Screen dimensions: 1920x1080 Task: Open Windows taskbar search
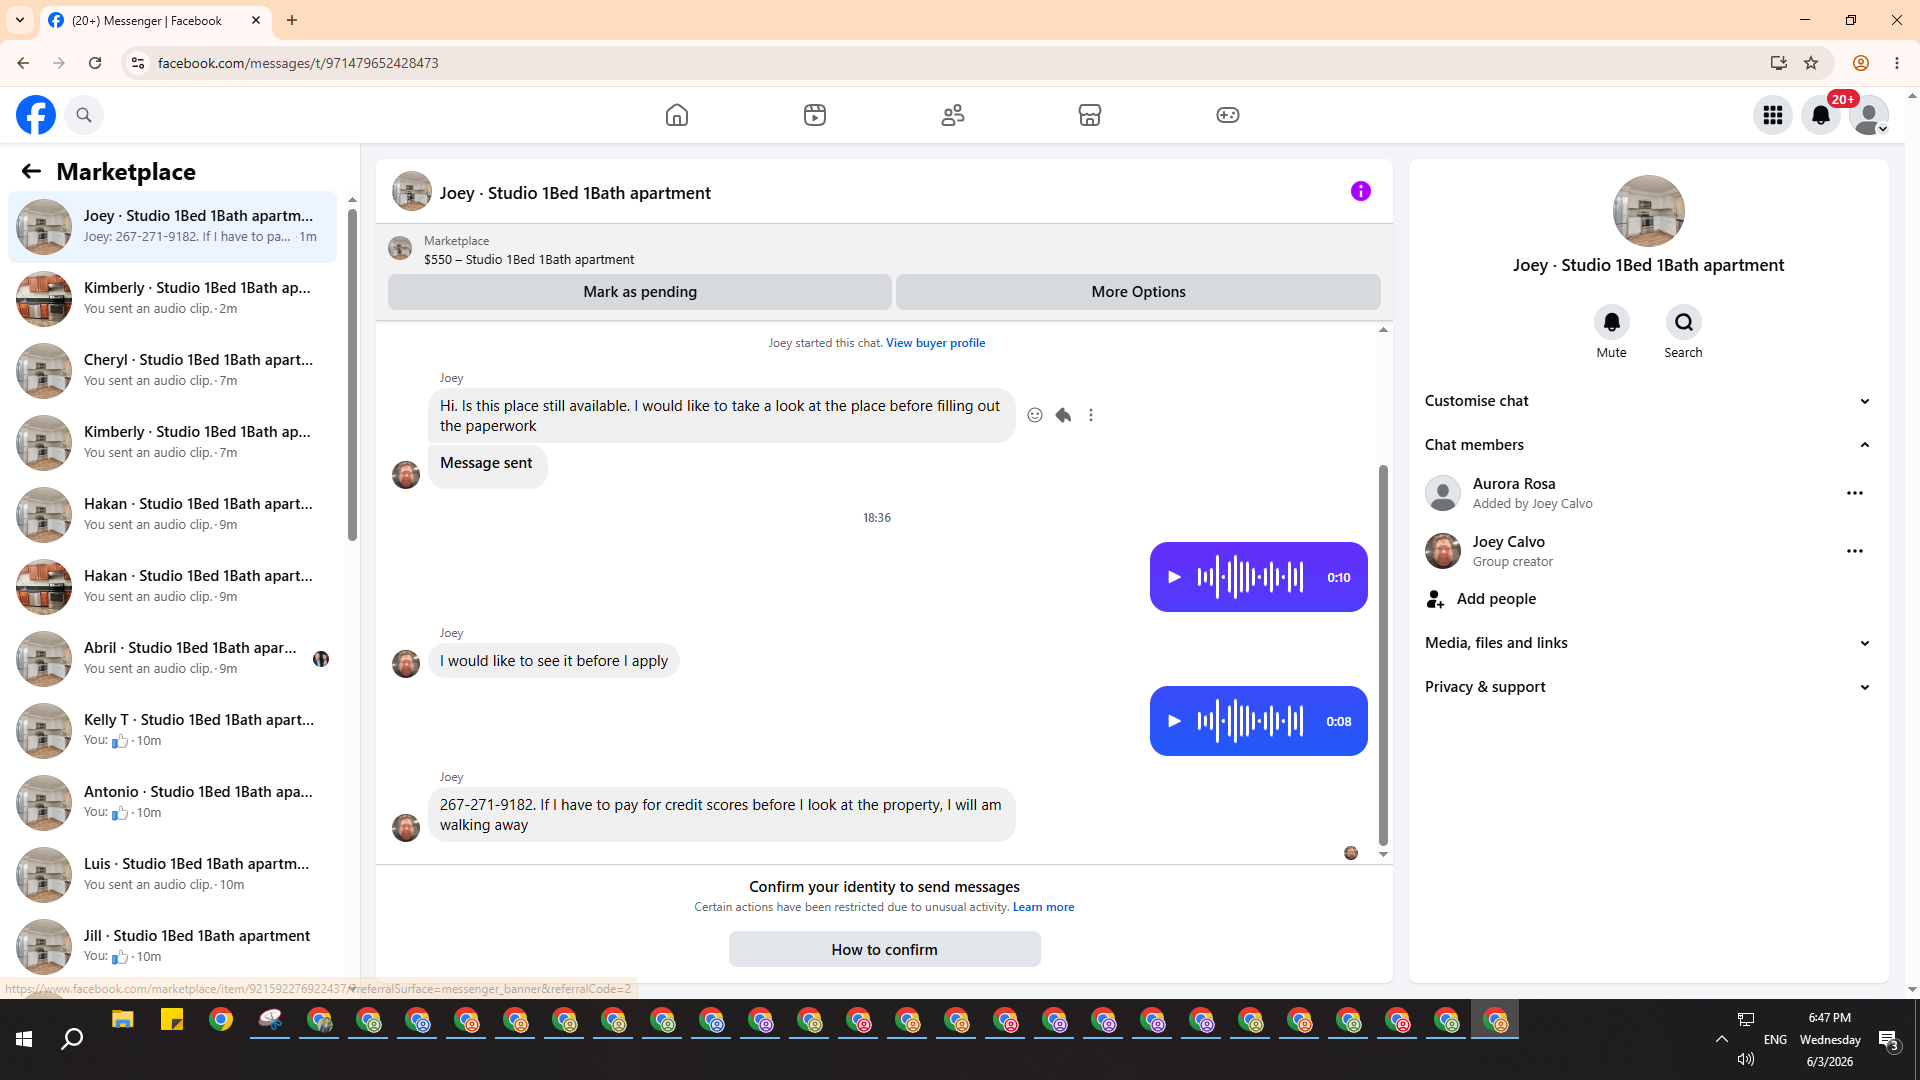coord(72,1039)
